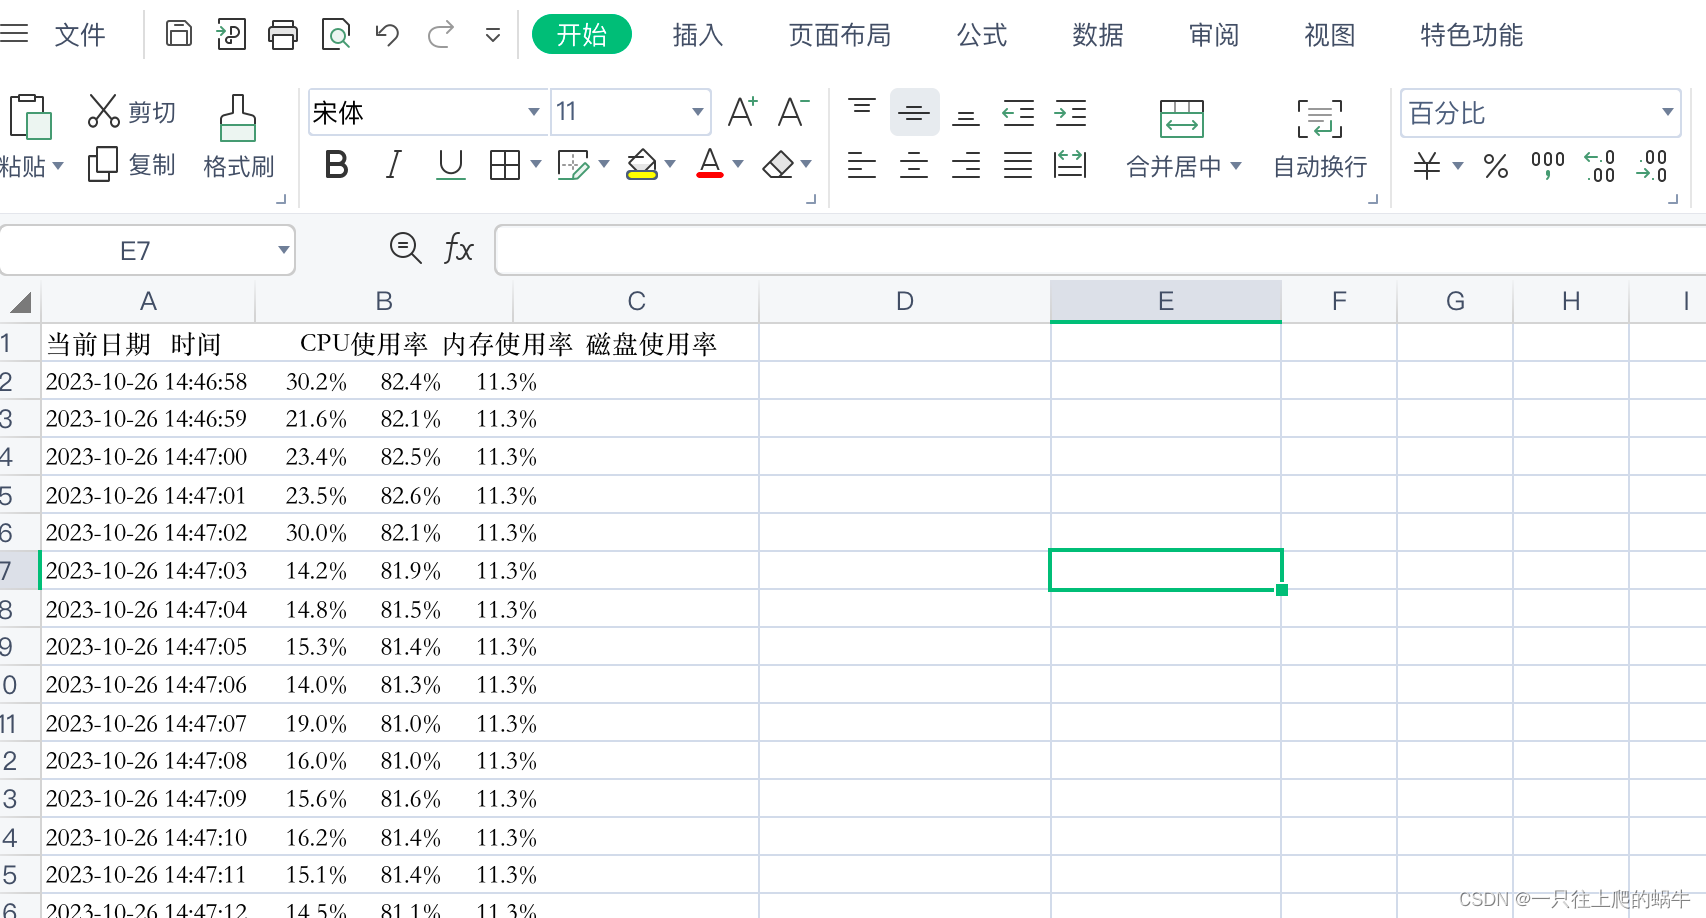Screen dimensions: 1706x918
Task: Click the Print icon
Action: 283,35
